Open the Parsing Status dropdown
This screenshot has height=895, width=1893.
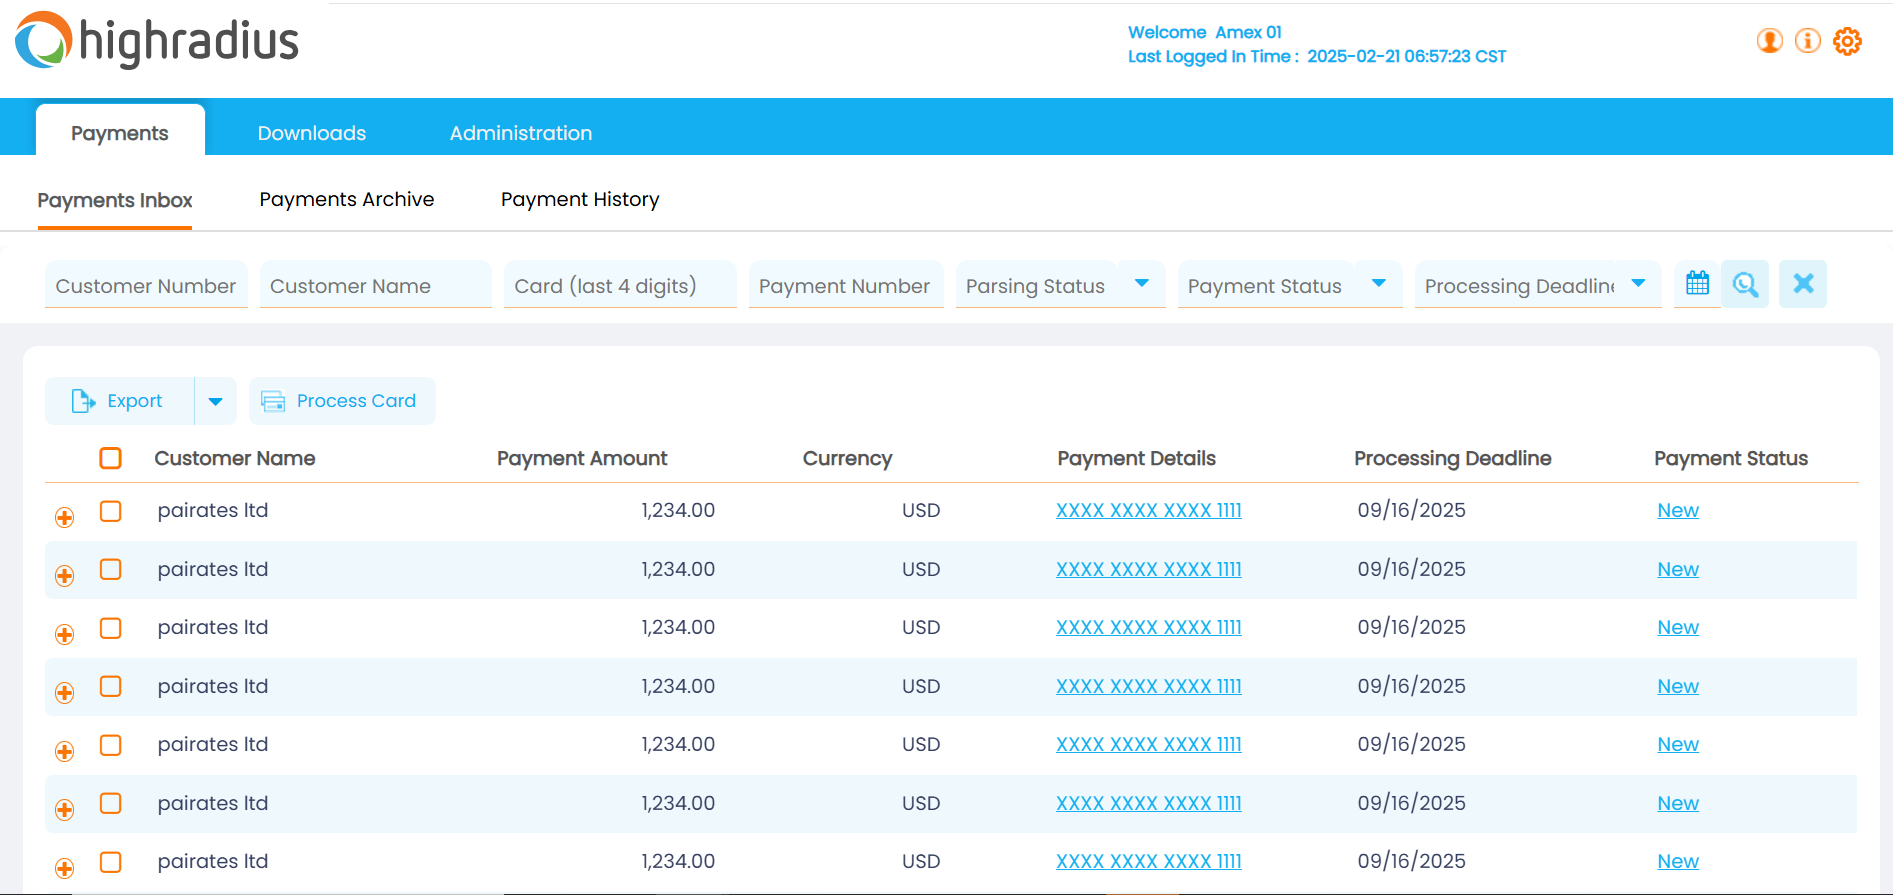1141,284
